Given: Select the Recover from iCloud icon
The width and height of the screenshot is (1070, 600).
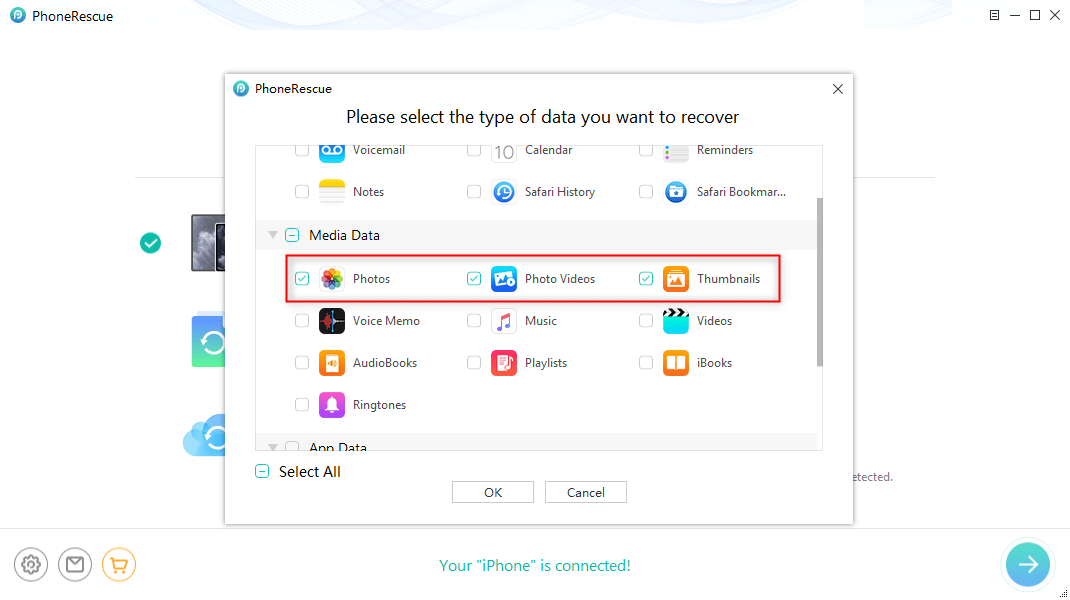Looking at the screenshot, I should [x=205, y=435].
